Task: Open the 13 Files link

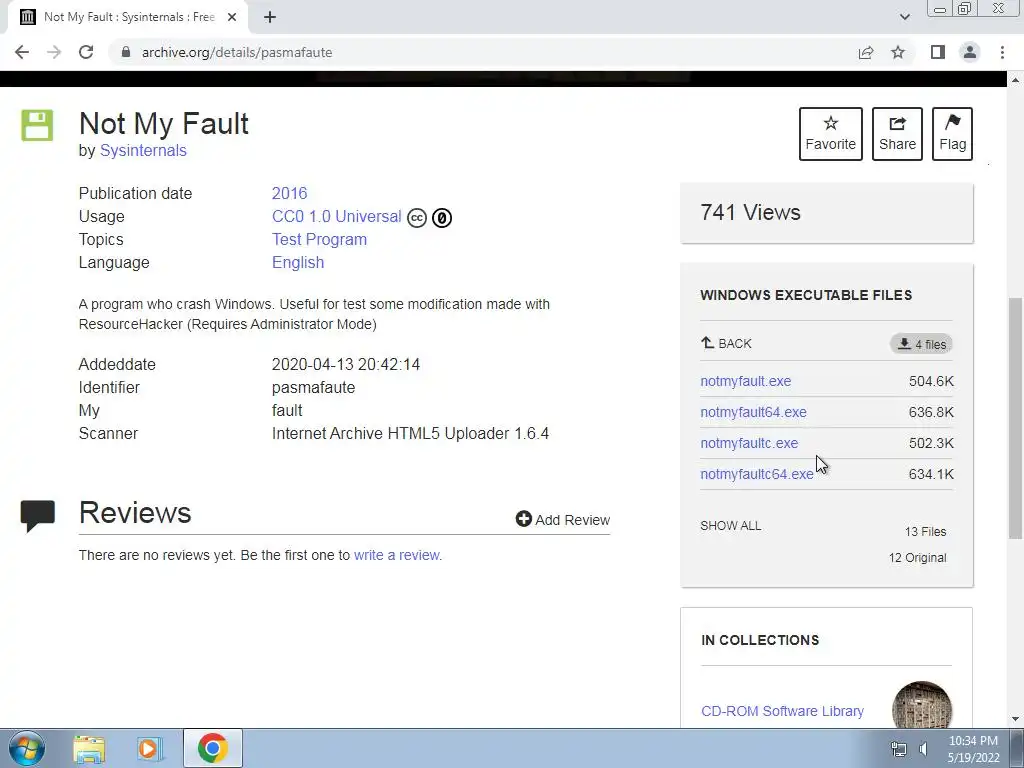Action: [x=925, y=532]
